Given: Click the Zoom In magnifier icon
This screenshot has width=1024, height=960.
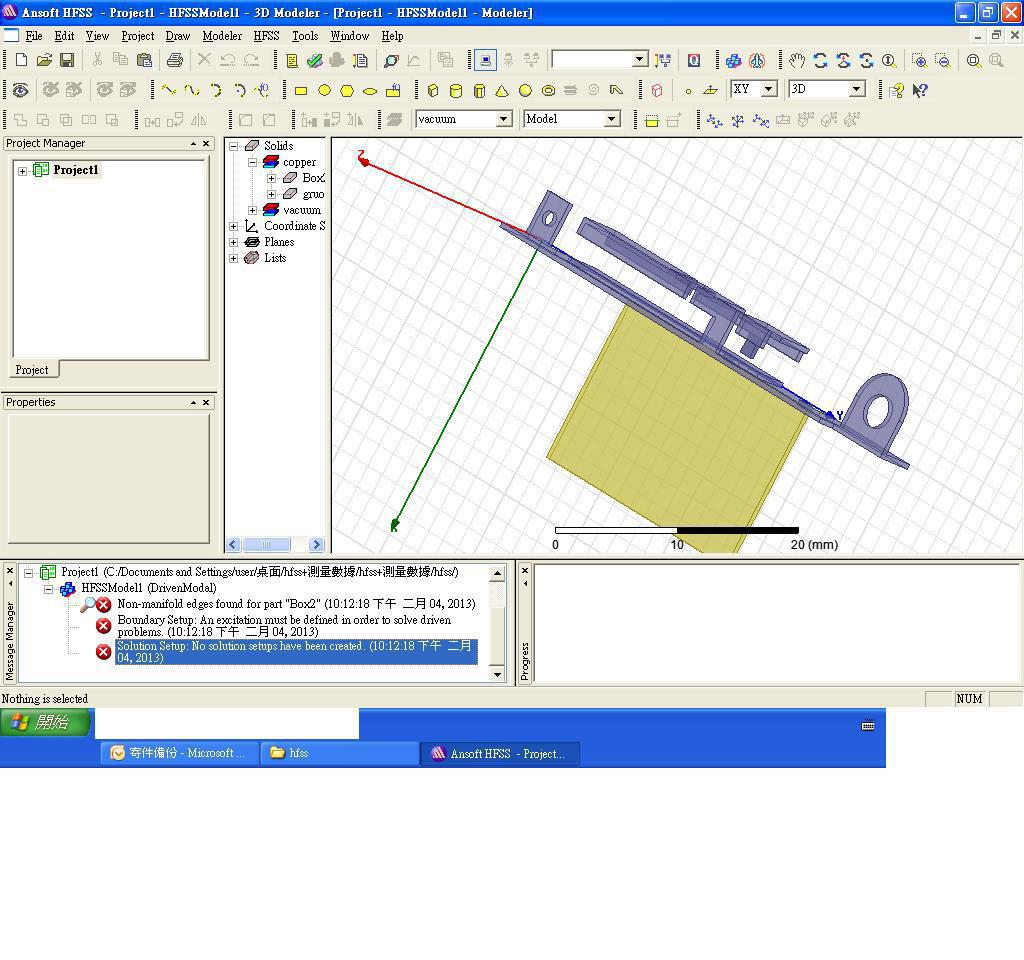Looking at the screenshot, I should [919, 60].
